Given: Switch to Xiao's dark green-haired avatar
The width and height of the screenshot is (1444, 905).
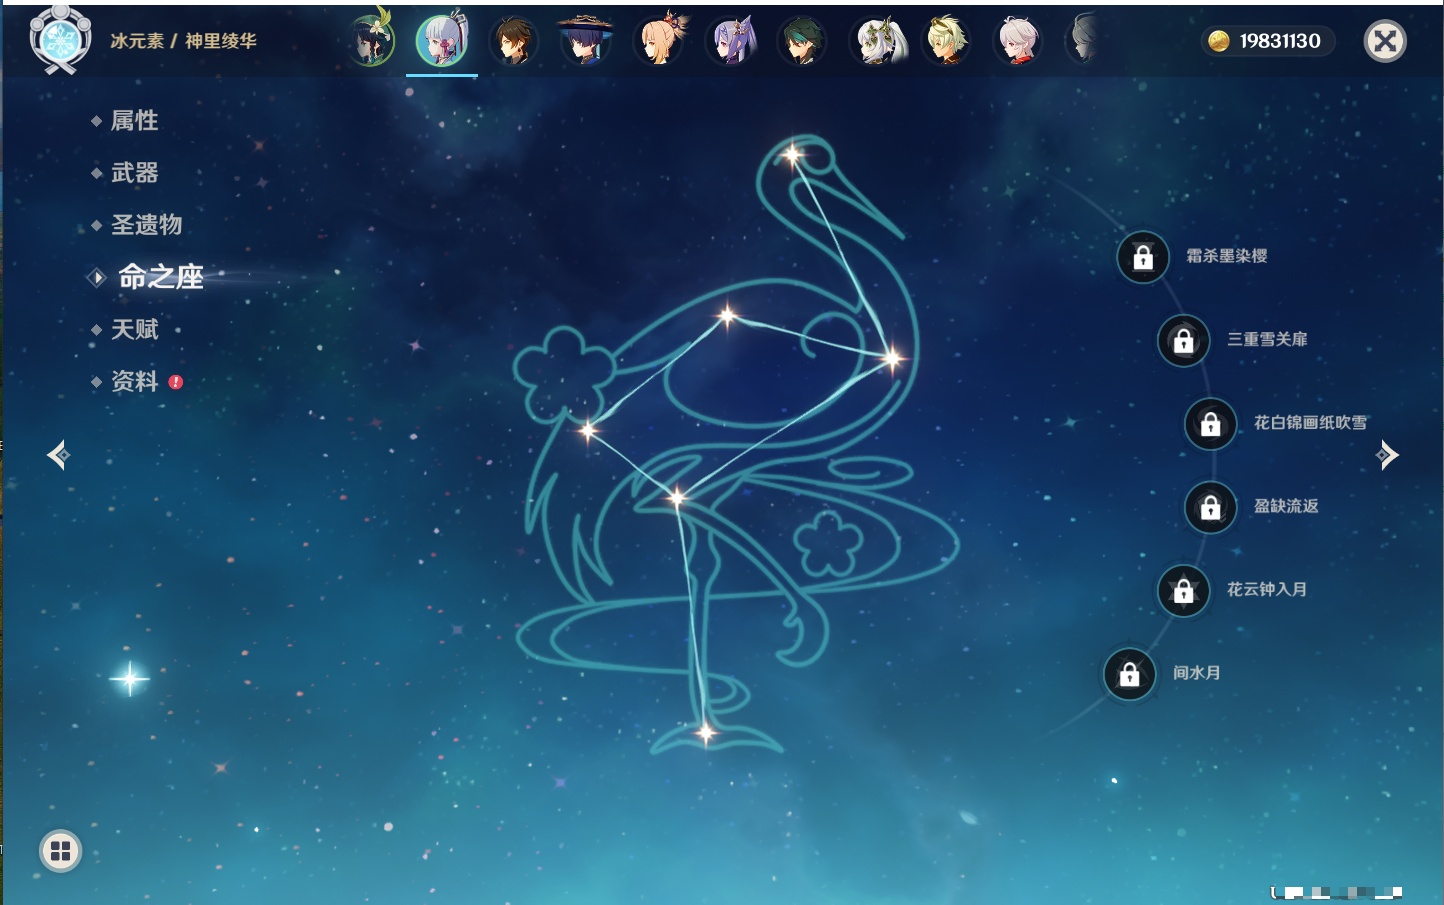Looking at the screenshot, I should 802,41.
